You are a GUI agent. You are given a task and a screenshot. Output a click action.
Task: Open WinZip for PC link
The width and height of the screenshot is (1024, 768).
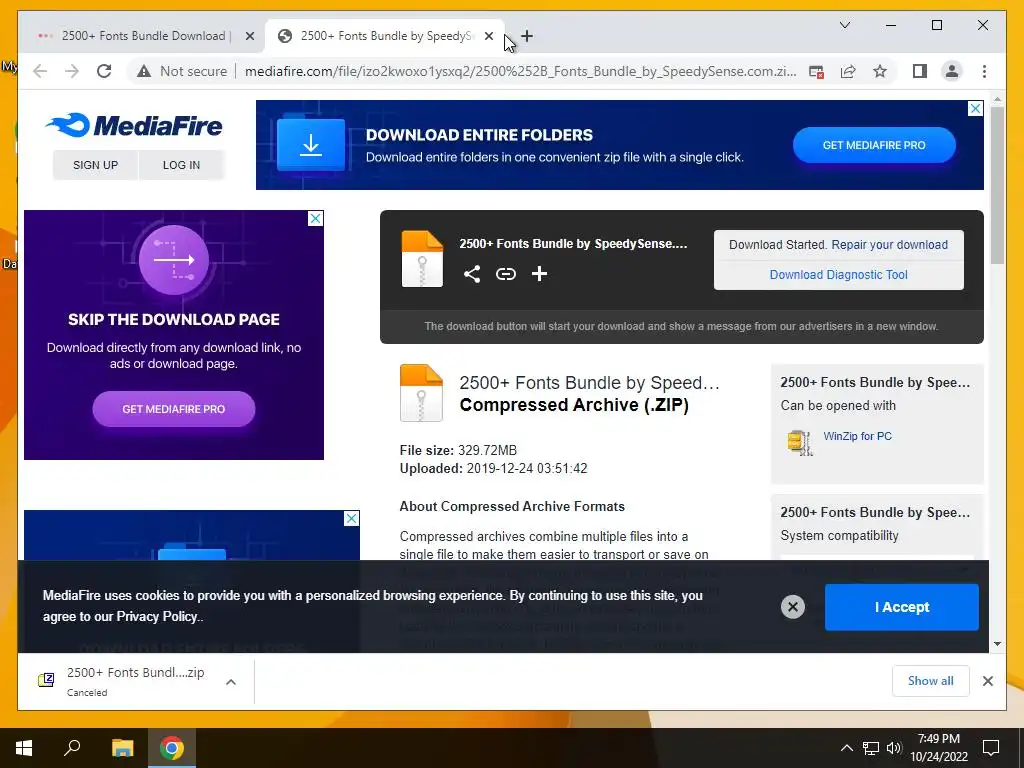tap(857, 436)
